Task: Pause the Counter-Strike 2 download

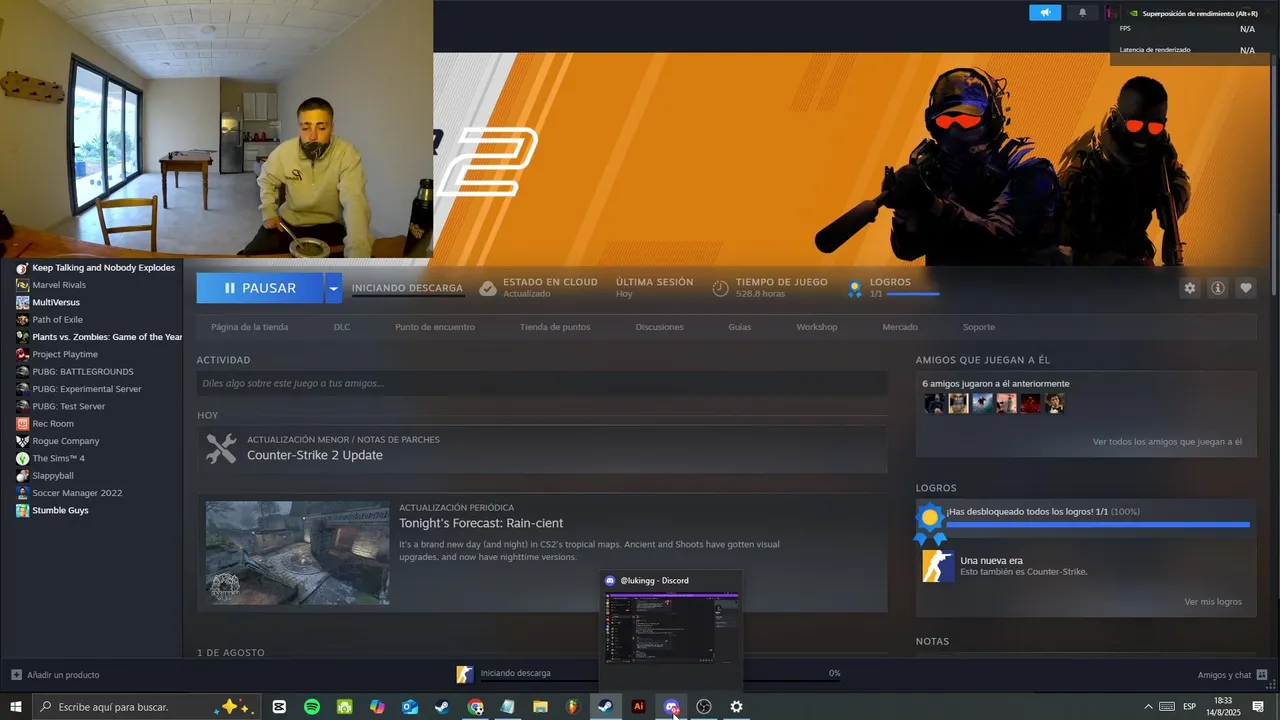Action: (260, 288)
